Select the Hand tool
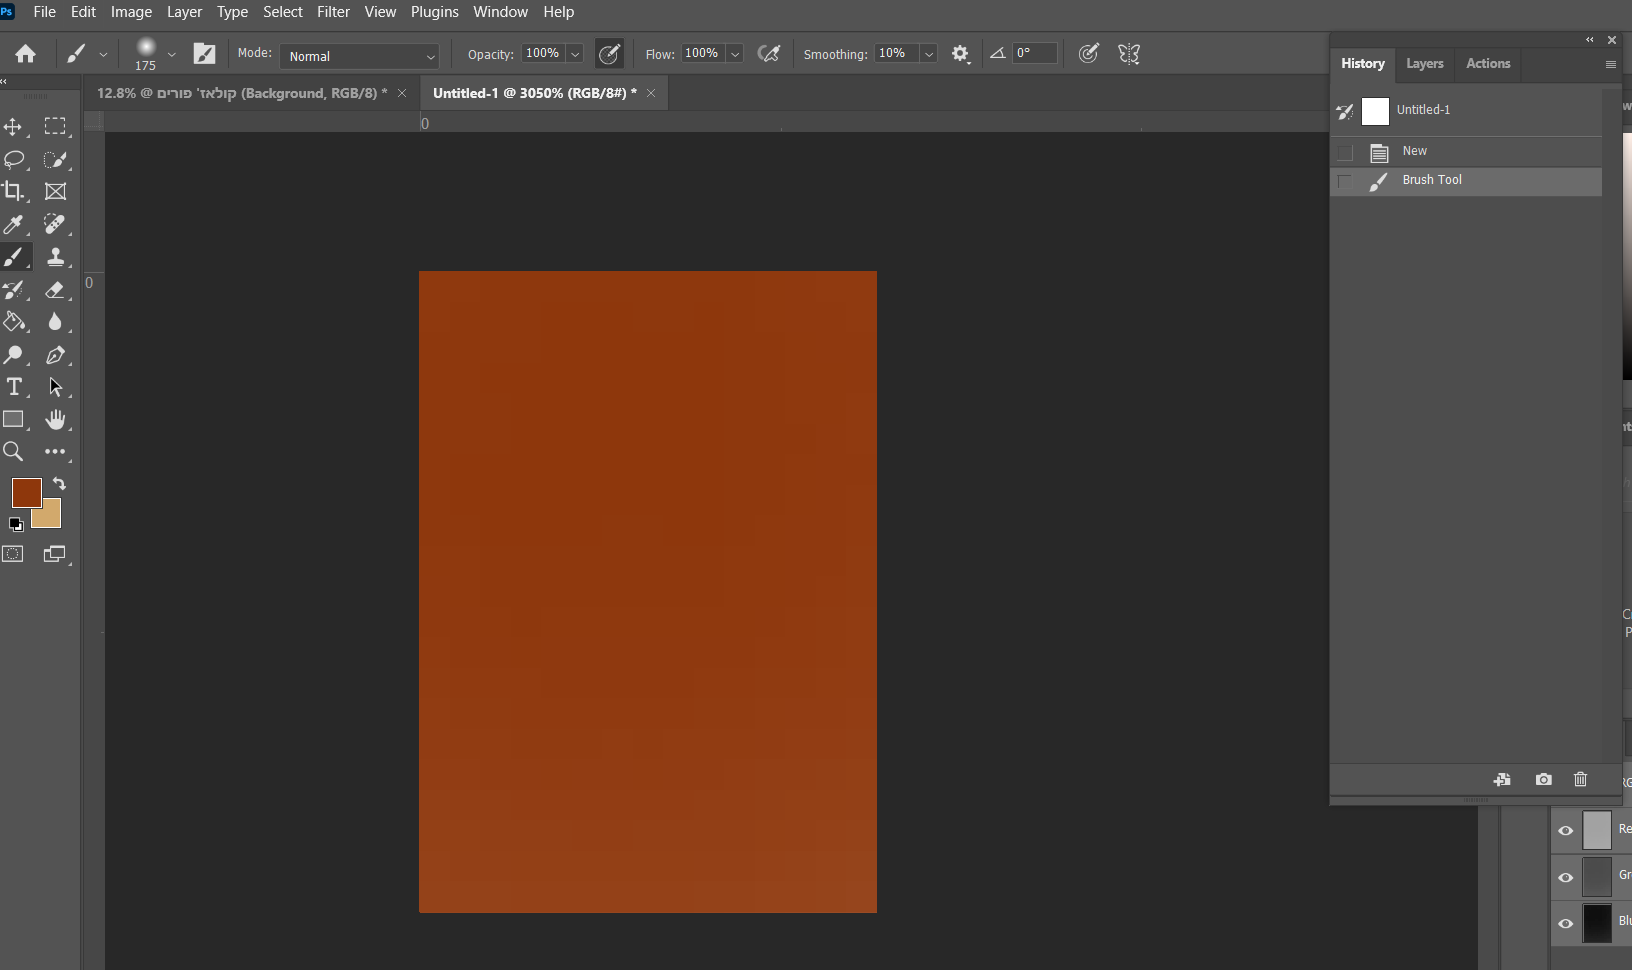The width and height of the screenshot is (1632, 970). click(x=56, y=420)
